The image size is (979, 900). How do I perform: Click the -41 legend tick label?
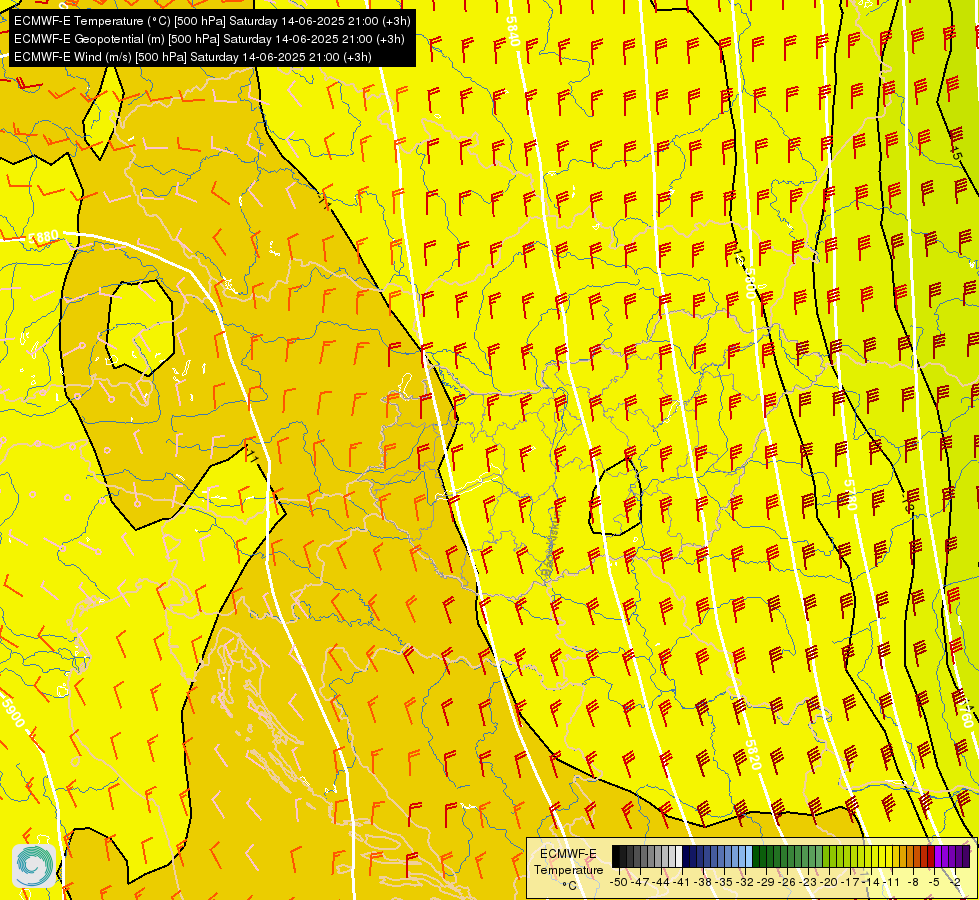click(682, 882)
